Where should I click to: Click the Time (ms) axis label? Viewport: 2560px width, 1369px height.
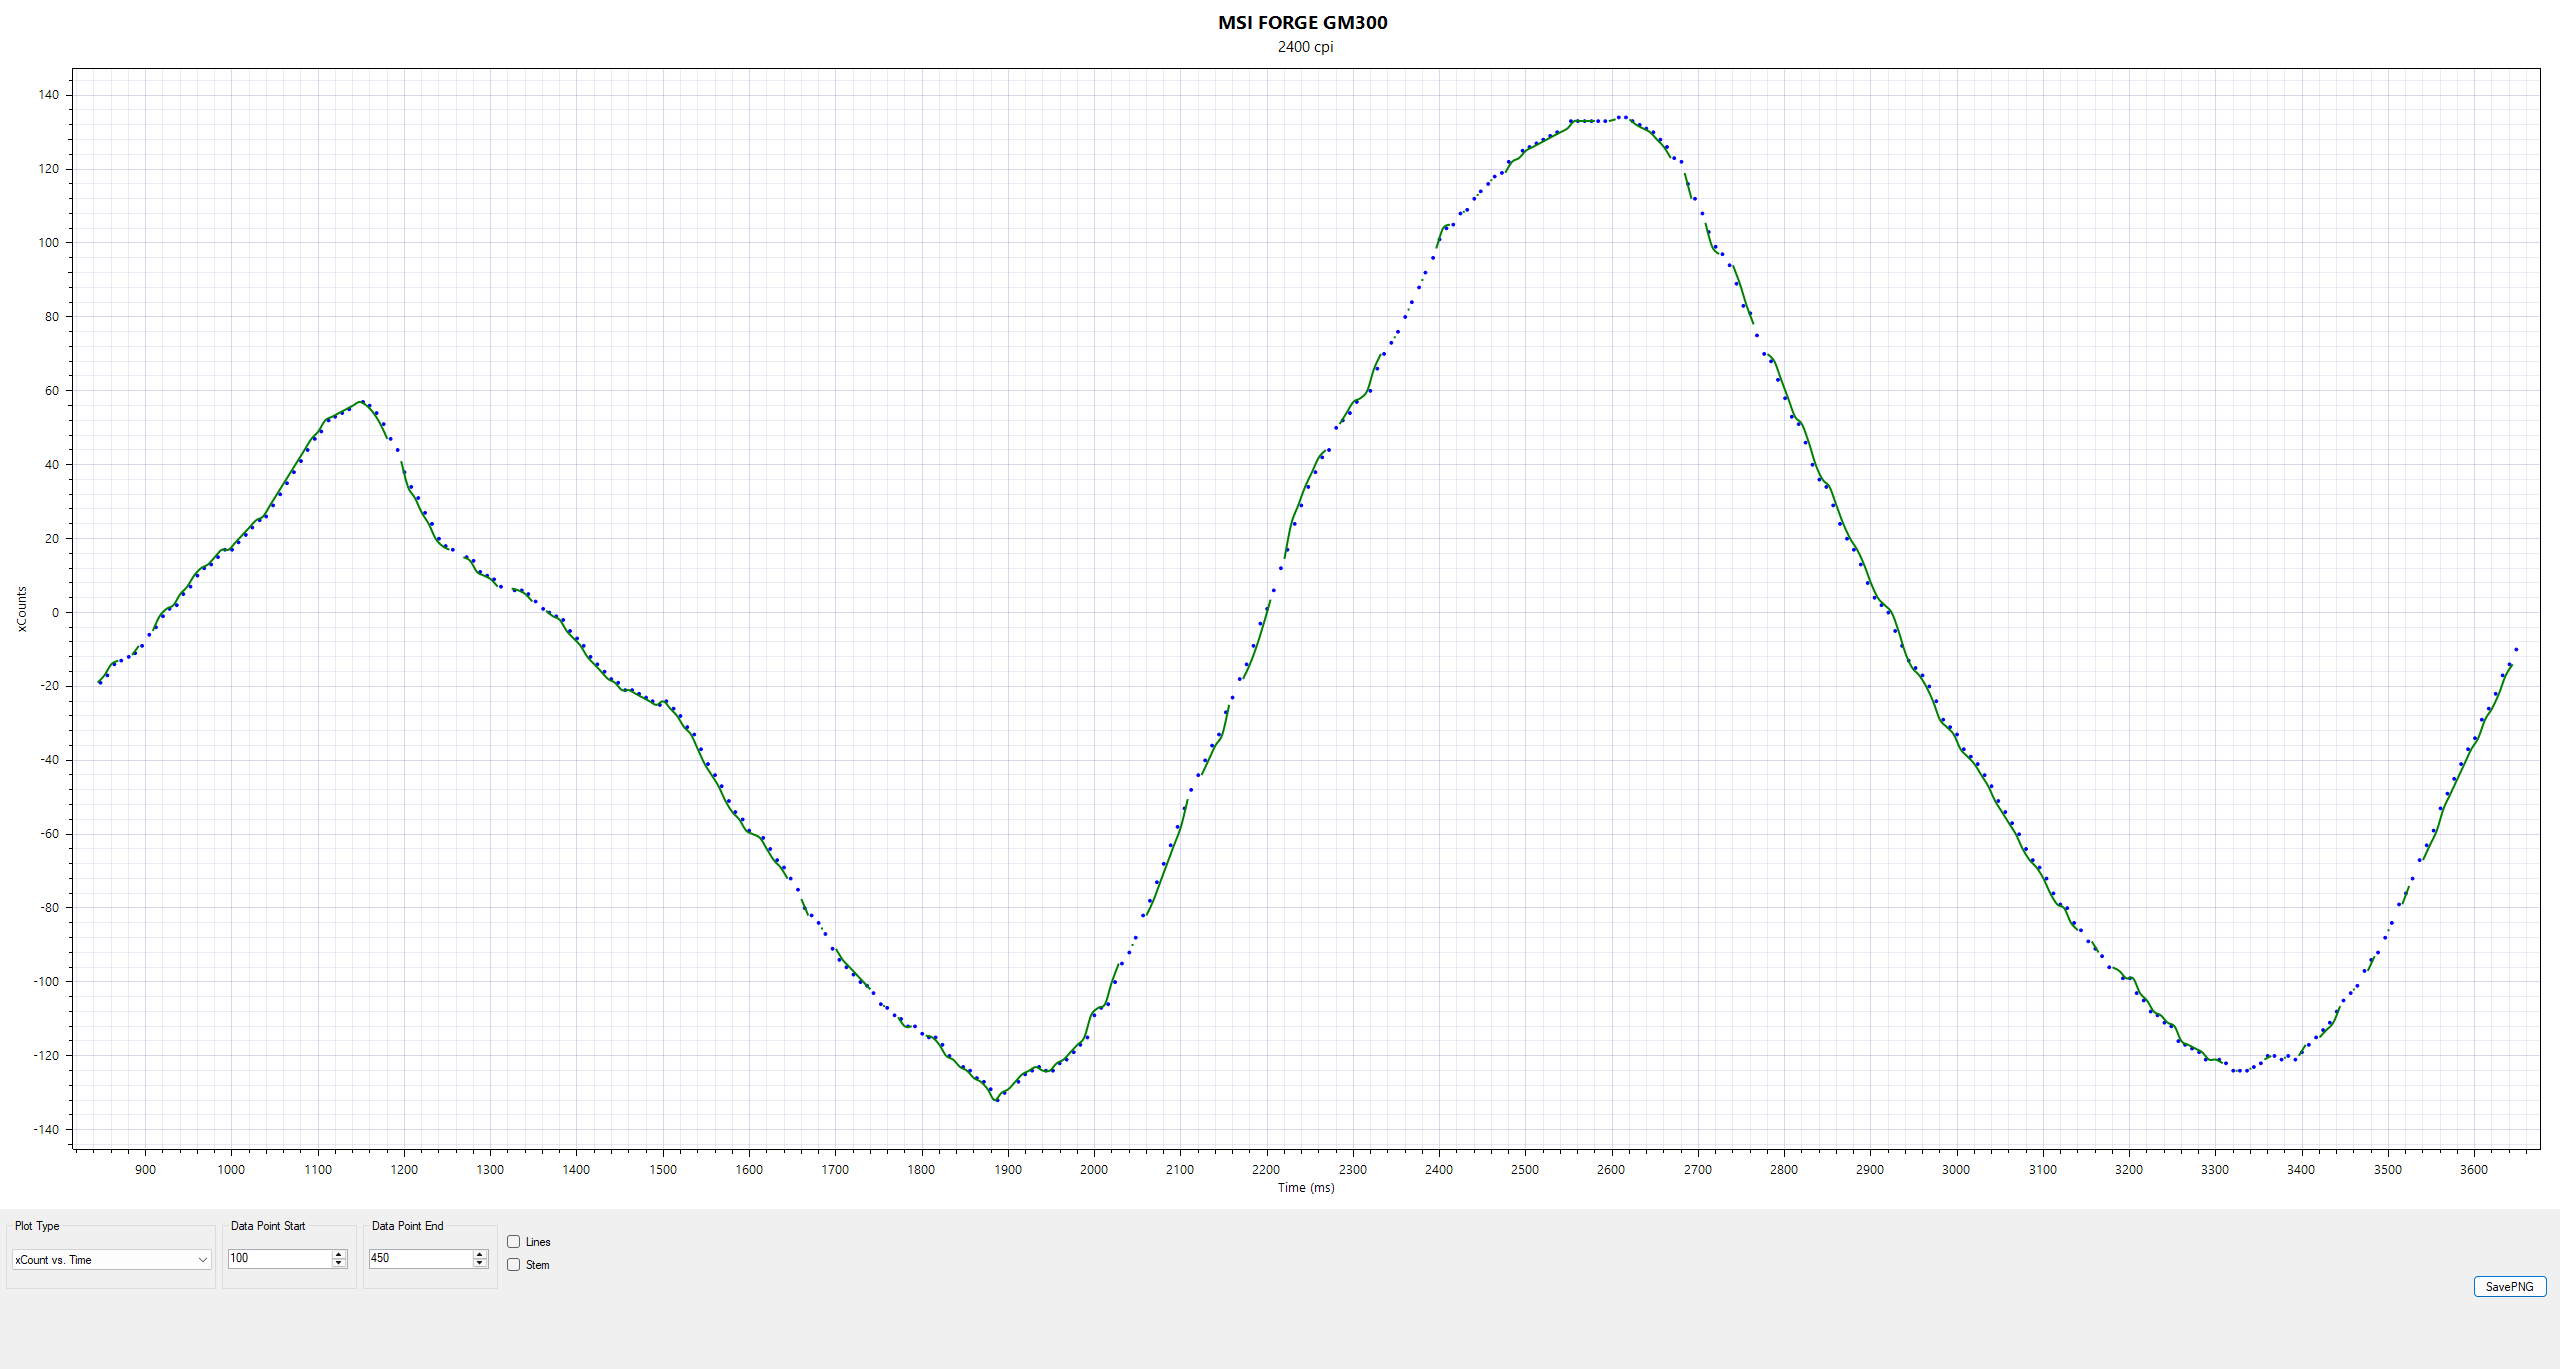pyautogui.click(x=1305, y=1188)
